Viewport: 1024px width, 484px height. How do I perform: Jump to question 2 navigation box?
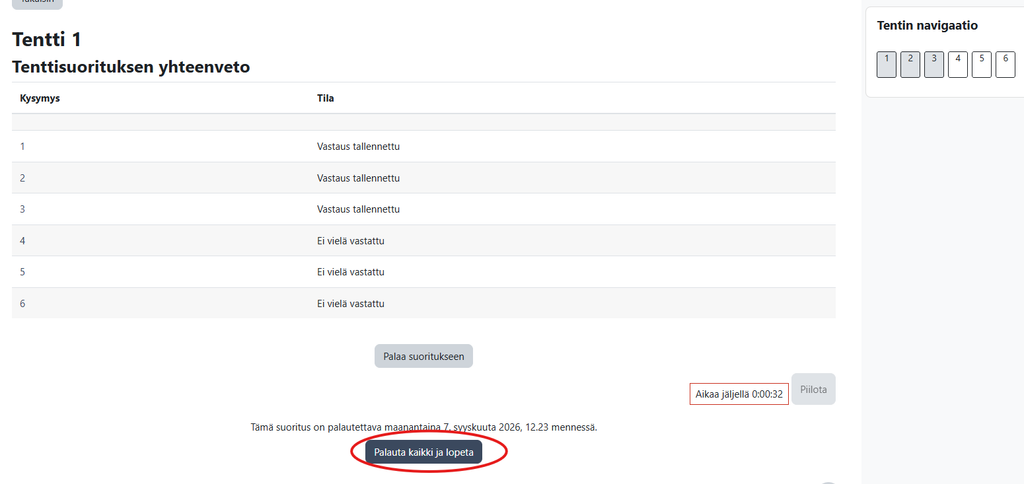point(910,65)
